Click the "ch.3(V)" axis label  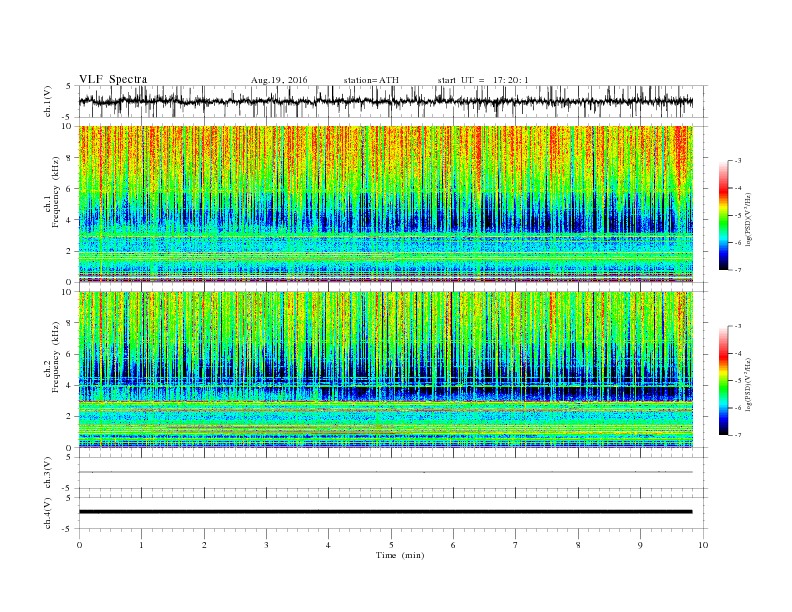pyautogui.click(x=48, y=473)
